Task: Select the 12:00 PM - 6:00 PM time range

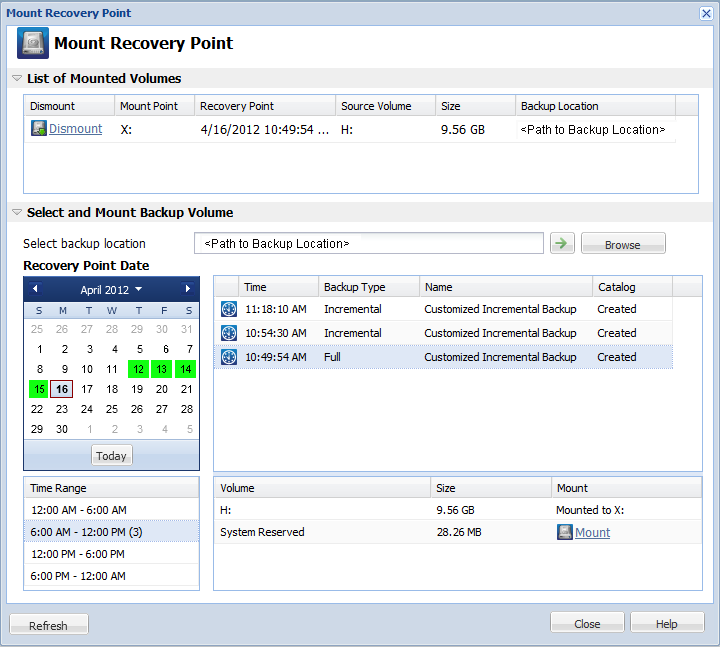Action: [x=77, y=554]
